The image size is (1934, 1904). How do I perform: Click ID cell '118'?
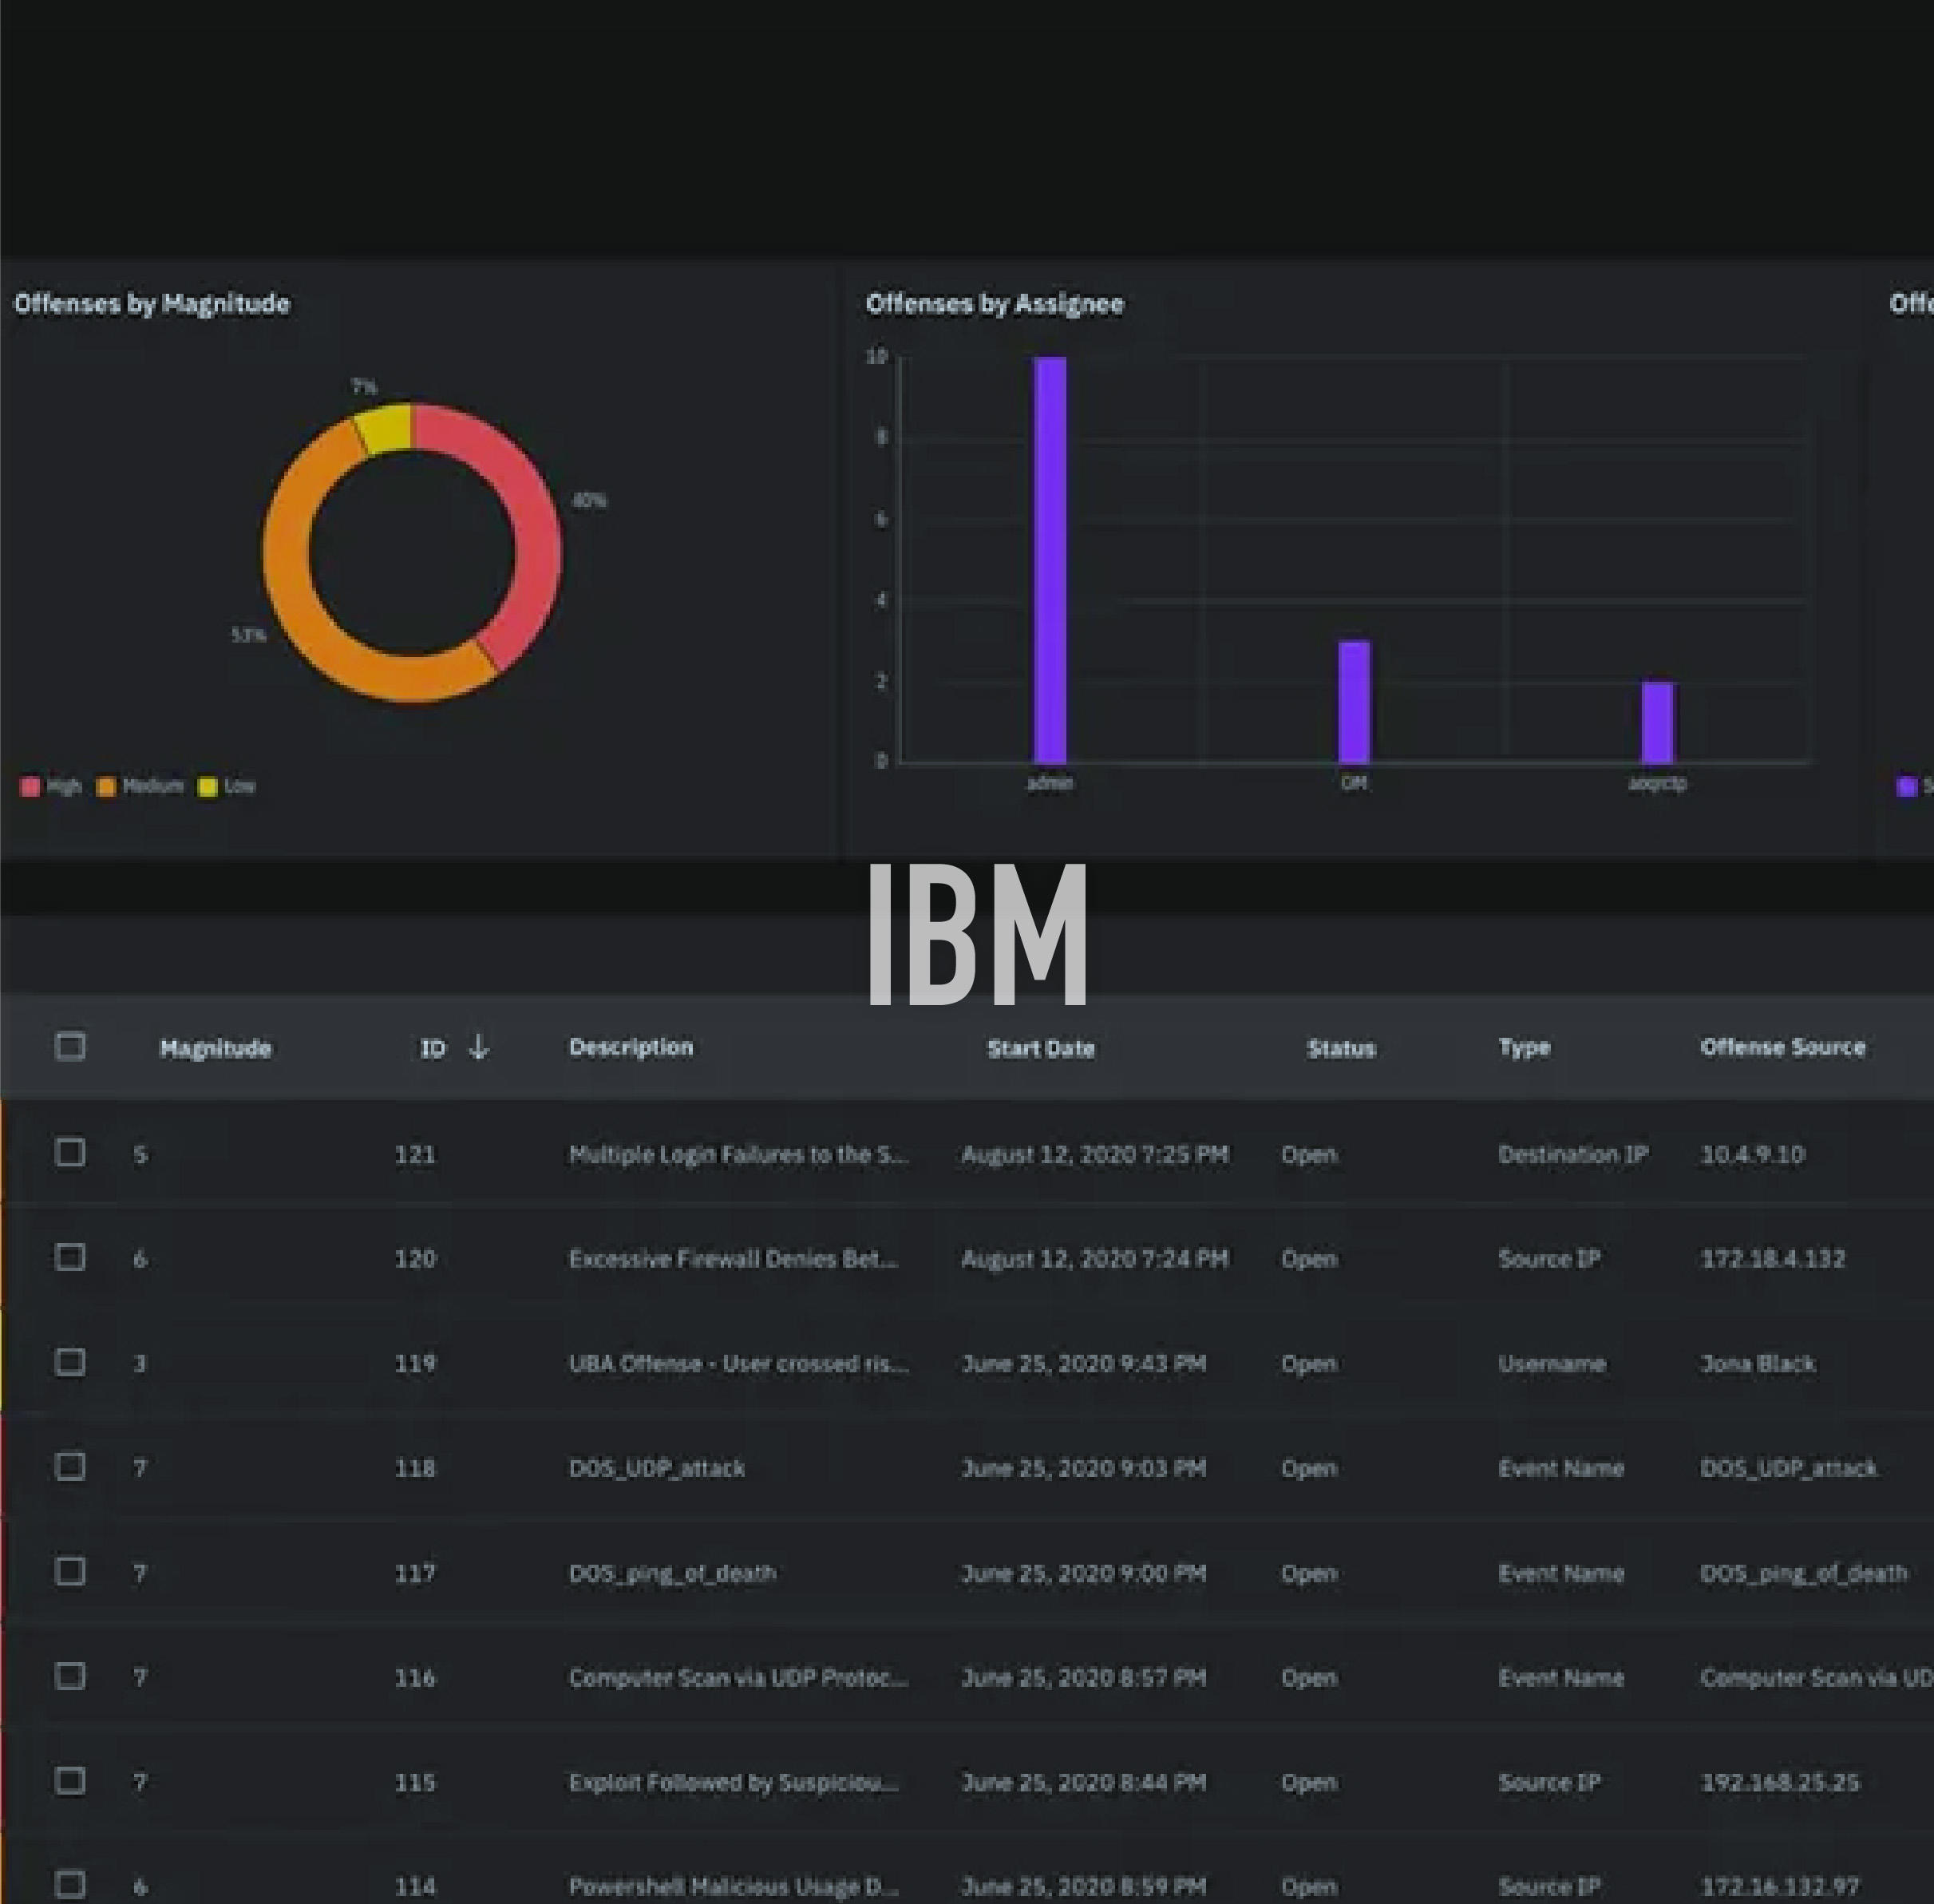point(415,1468)
